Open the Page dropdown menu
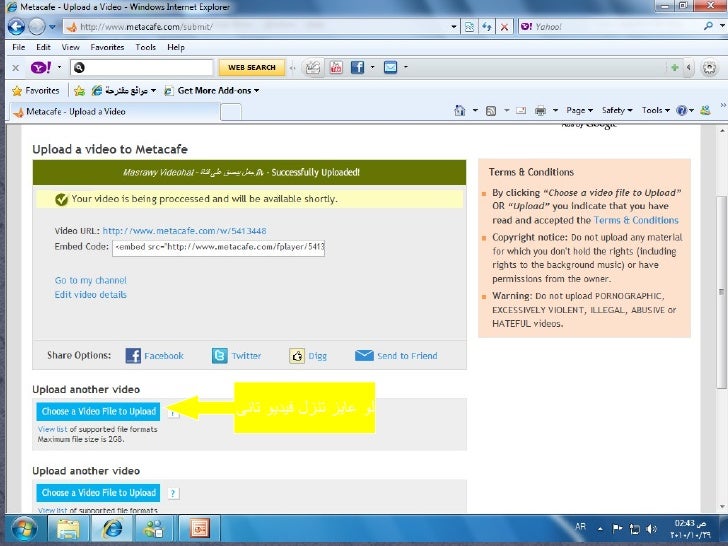The width and height of the screenshot is (728, 546). tap(579, 110)
